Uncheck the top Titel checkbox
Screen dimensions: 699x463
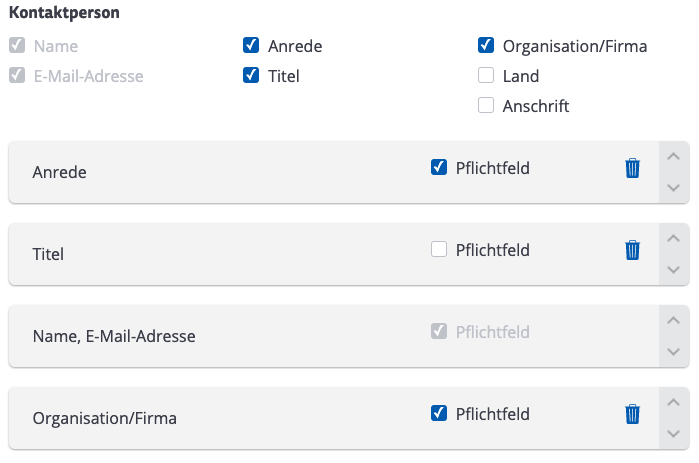[x=251, y=75]
